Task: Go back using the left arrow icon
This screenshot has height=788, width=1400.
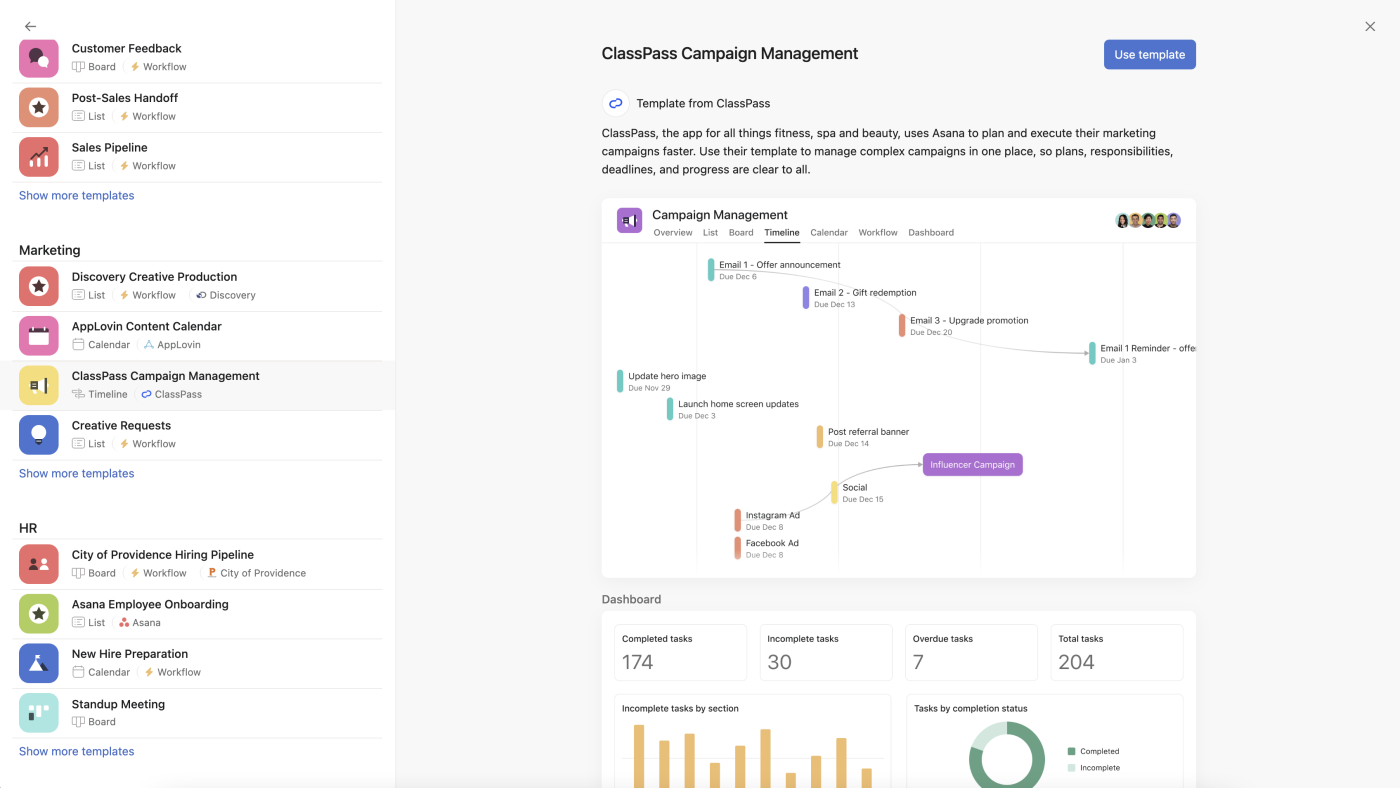Action: tap(30, 27)
